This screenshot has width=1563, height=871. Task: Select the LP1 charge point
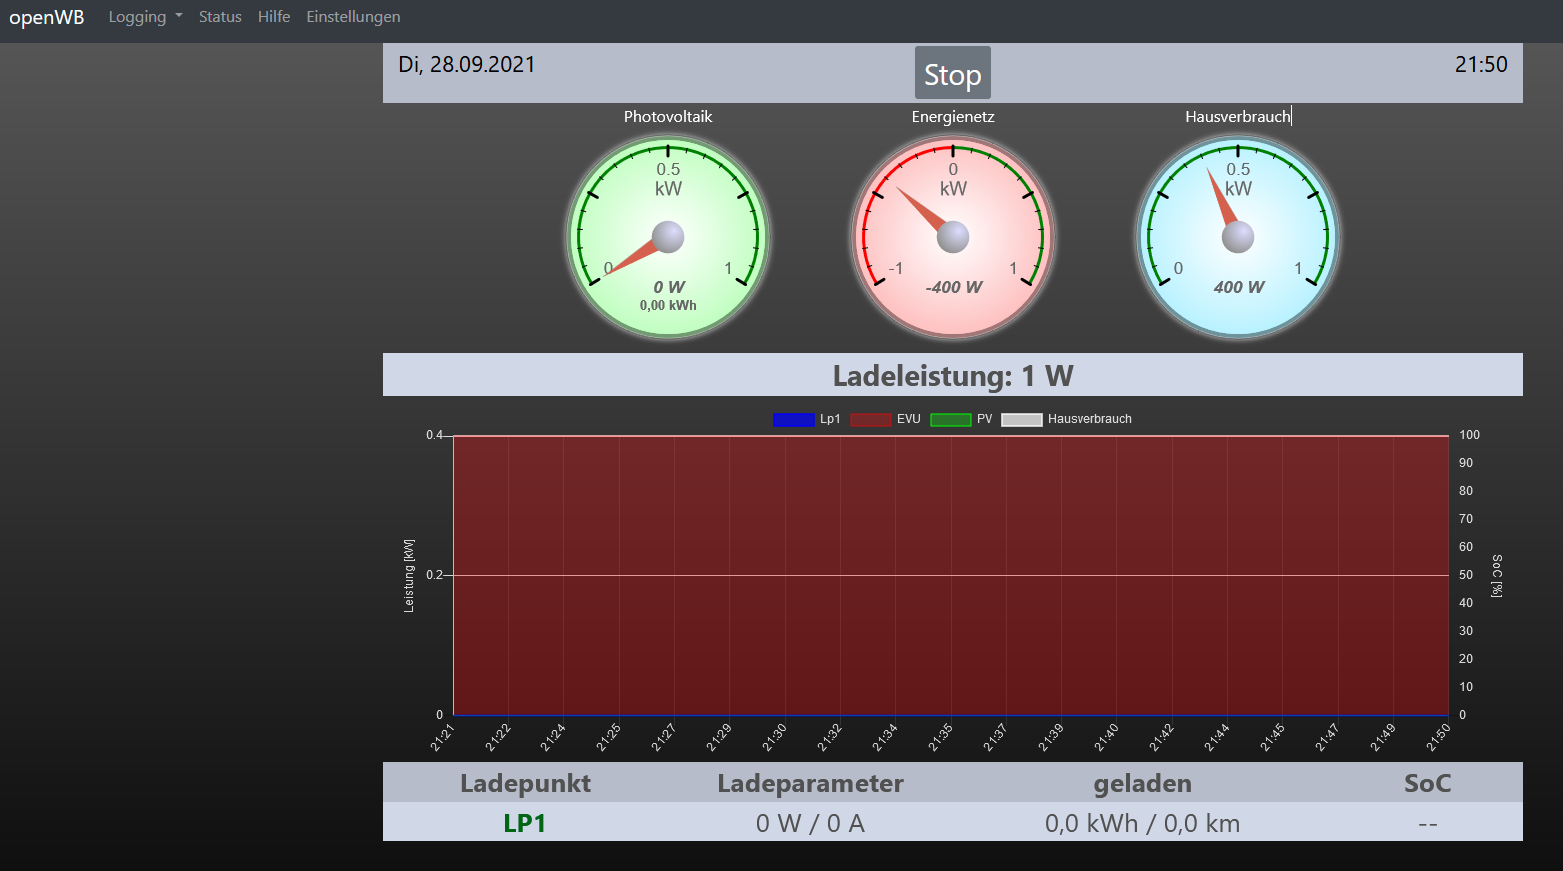pos(524,823)
